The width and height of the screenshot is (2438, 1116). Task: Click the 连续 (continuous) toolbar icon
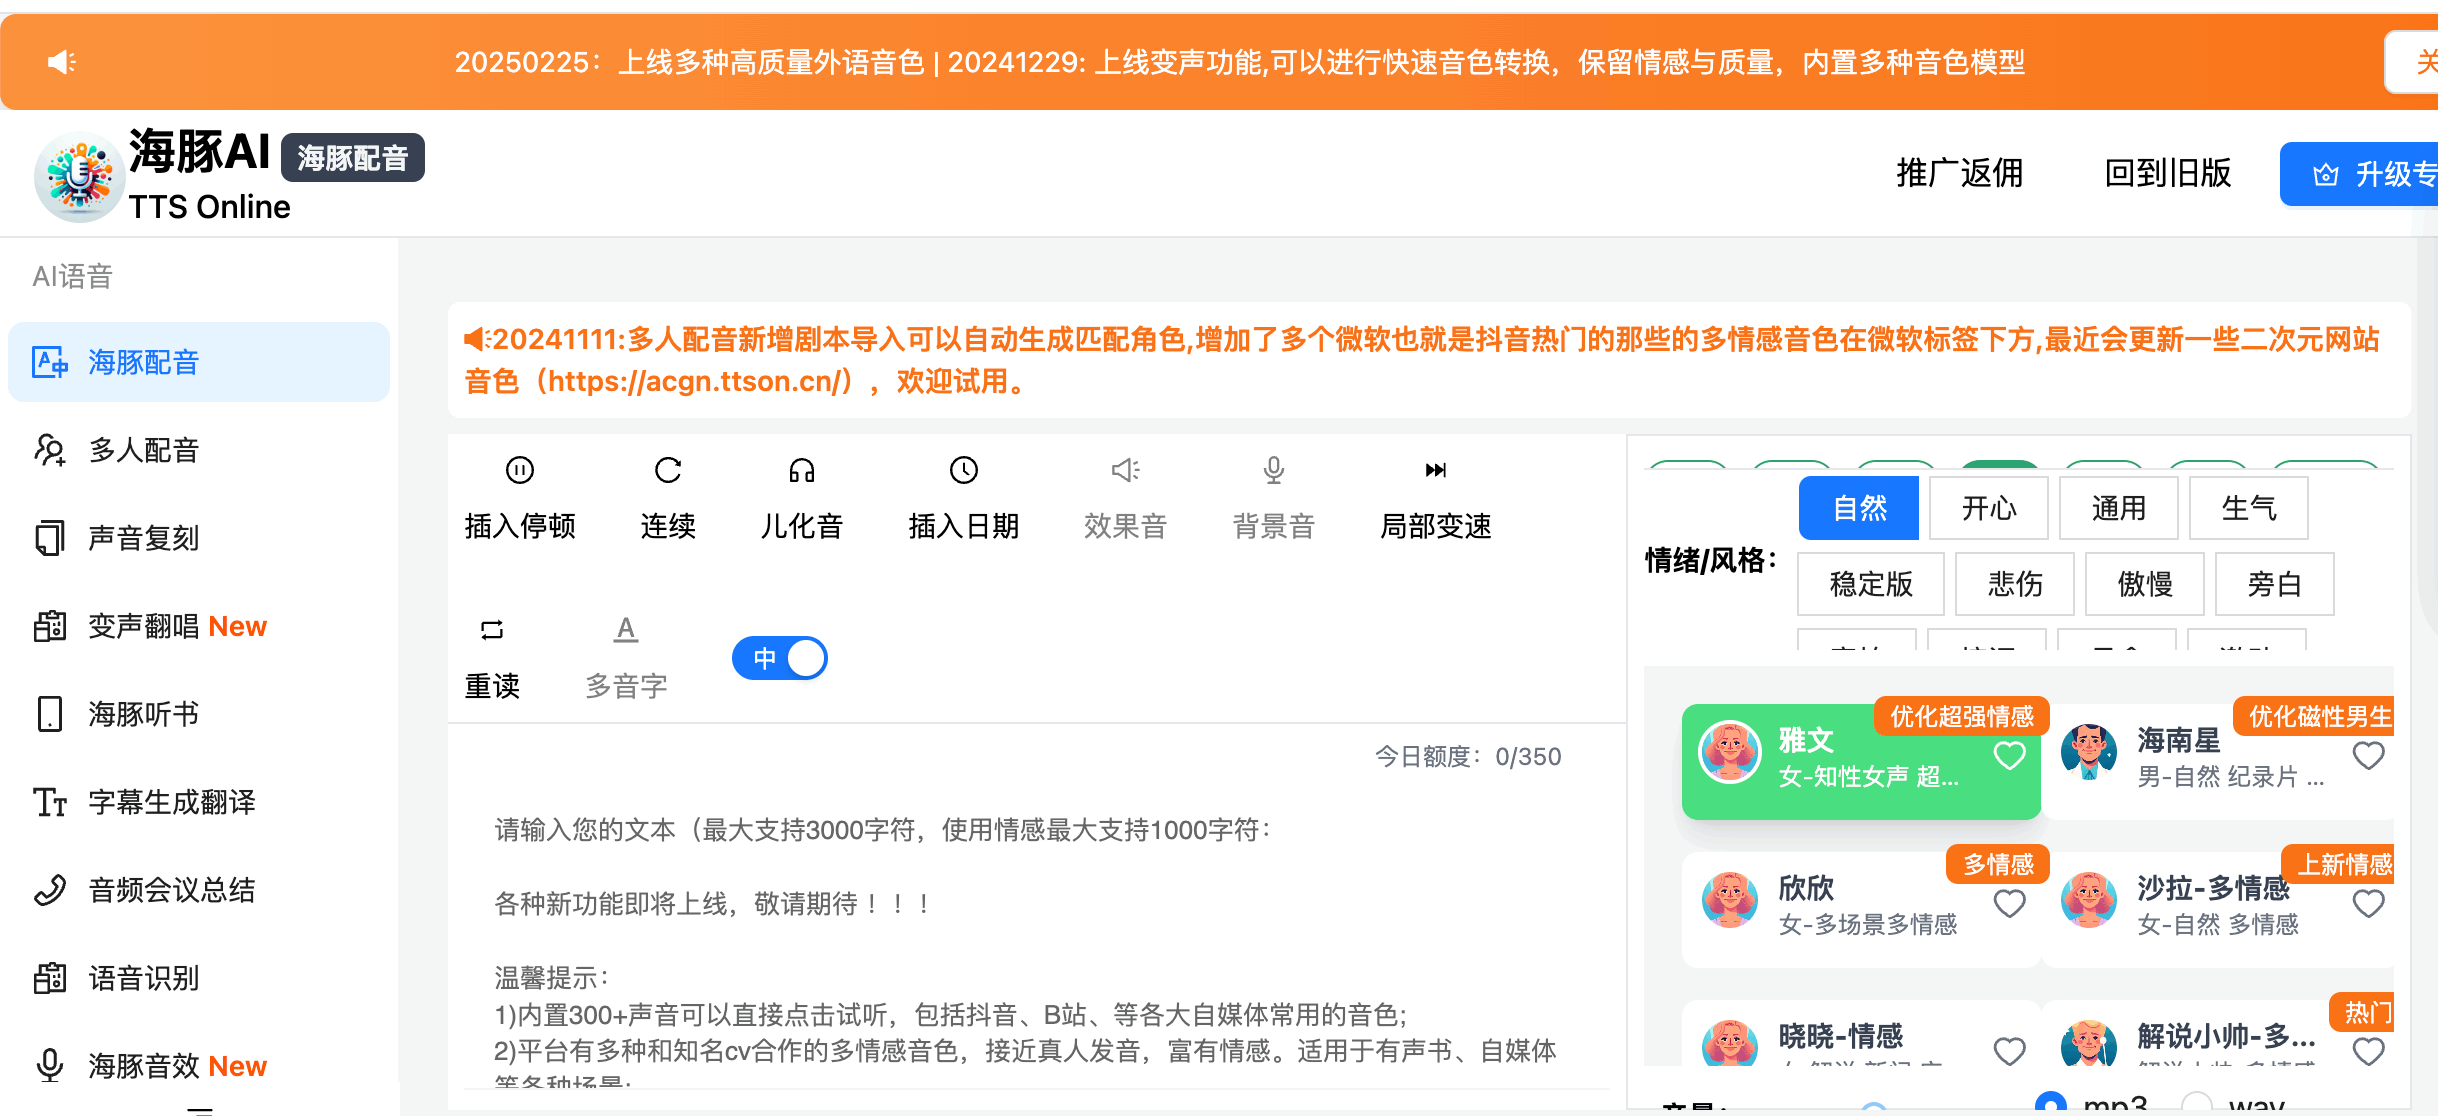[668, 496]
